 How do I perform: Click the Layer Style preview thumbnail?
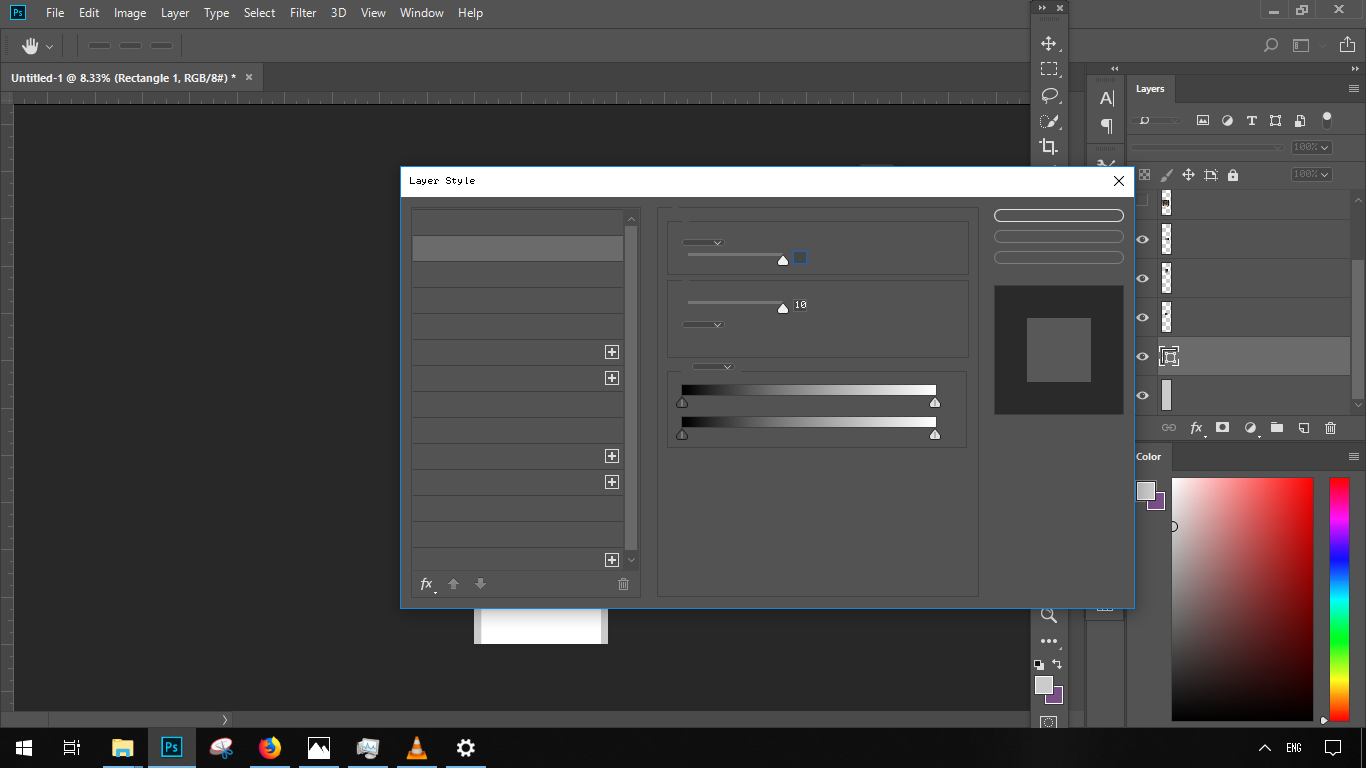(x=1059, y=350)
